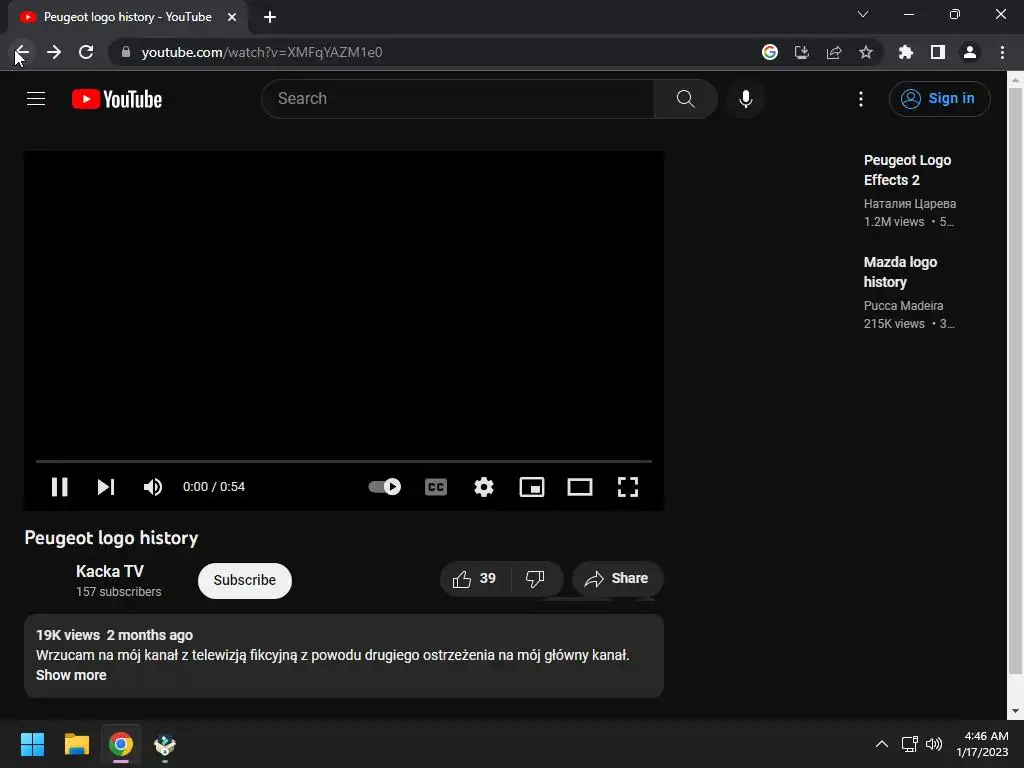1024x768 pixels.
Task: Open File Explorer from taskbar
Action: pyautogui.click(x=76, y=744)
